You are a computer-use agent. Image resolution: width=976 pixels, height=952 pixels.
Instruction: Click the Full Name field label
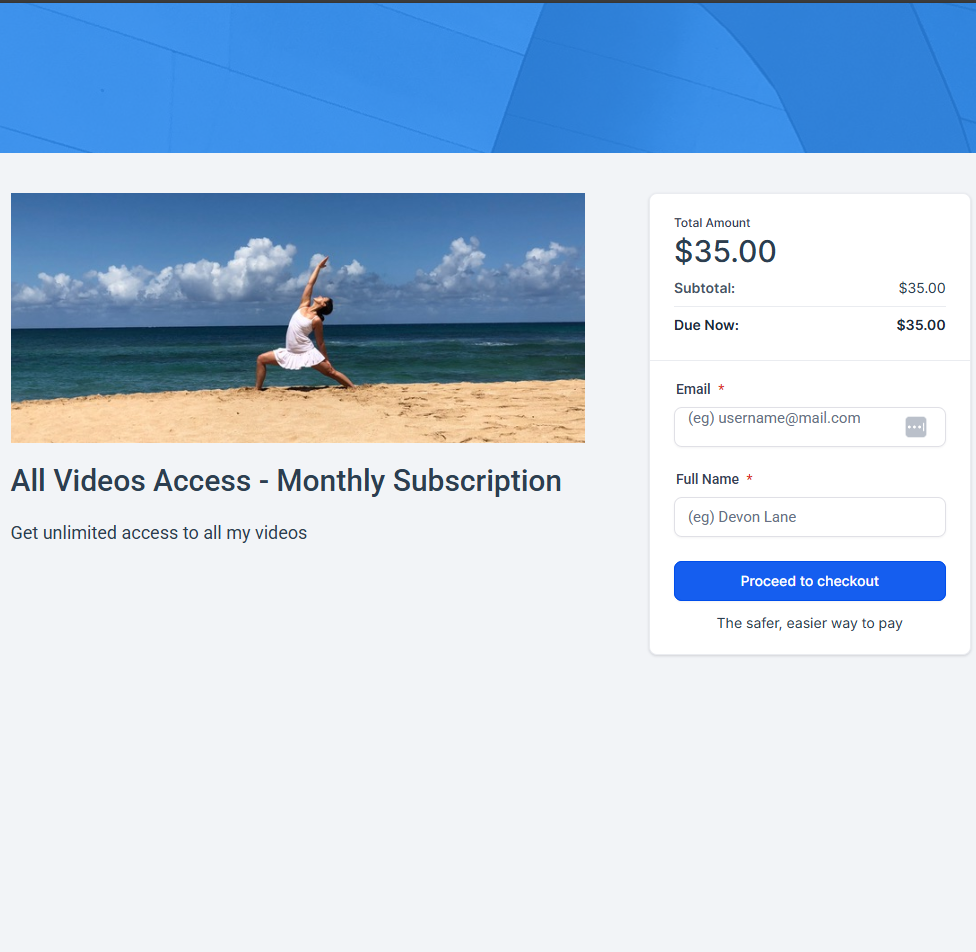pyautogui.click(x=707, y=479)
